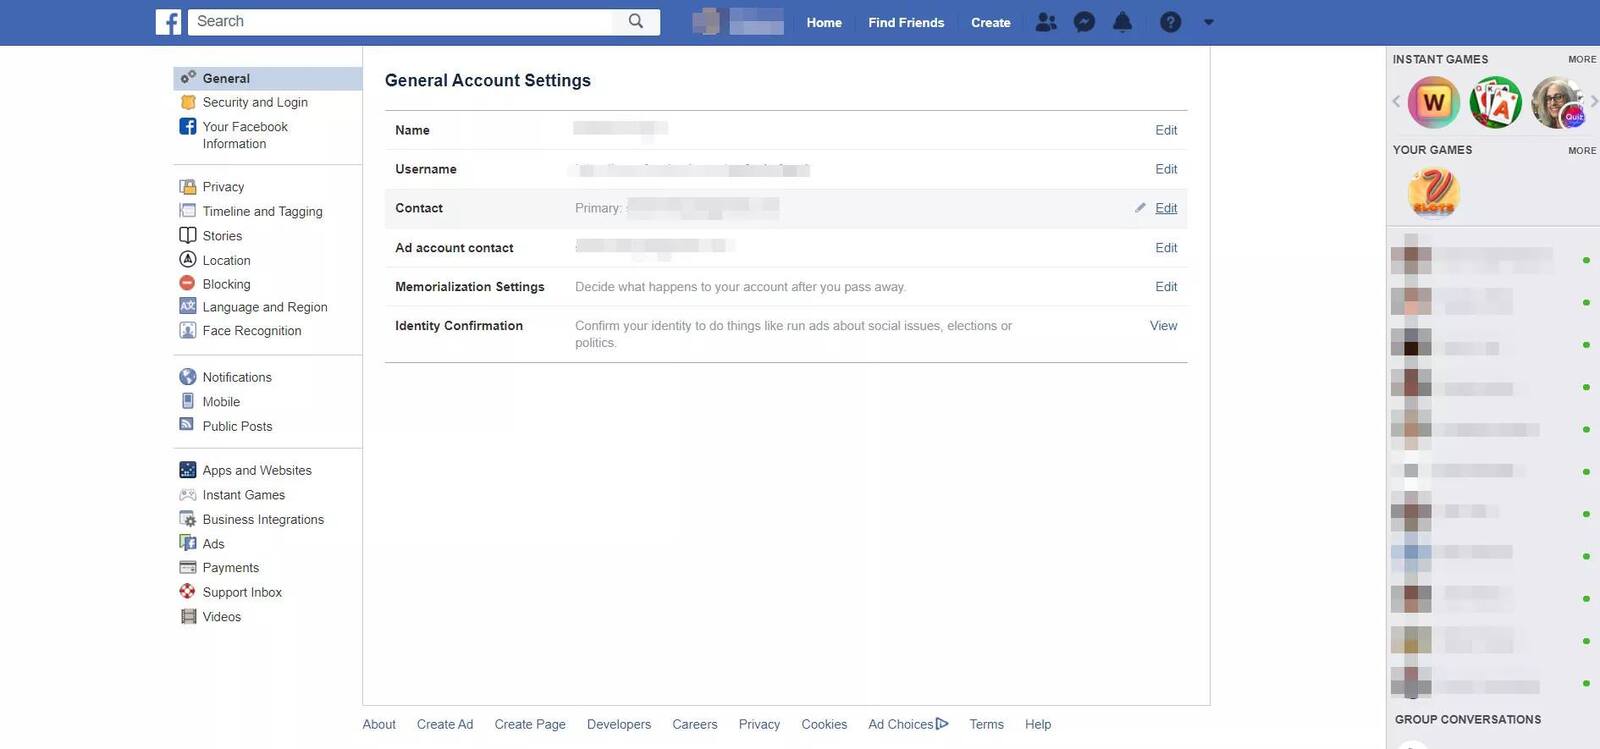Open the solitaire cards game thumbnail
Screen dimensions: 1600x749
coord(1495,102)
